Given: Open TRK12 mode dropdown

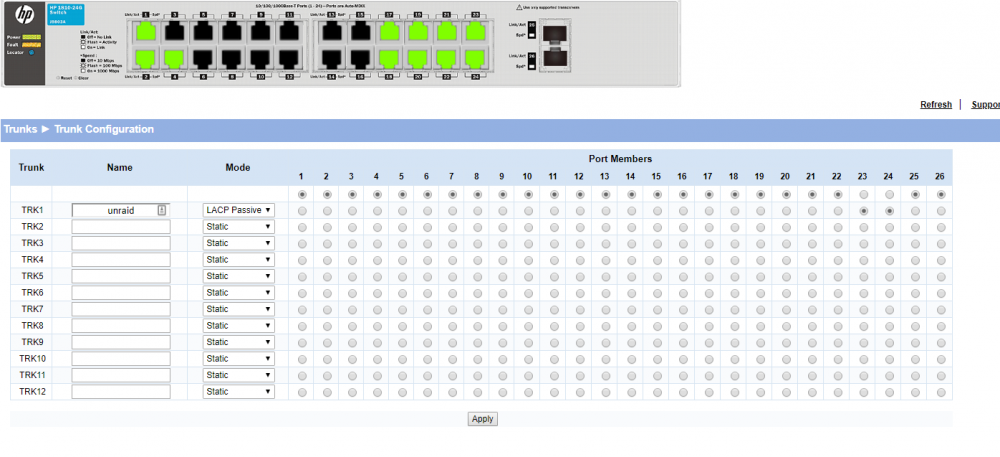Looking at the screenshot, I should point(239,391).
